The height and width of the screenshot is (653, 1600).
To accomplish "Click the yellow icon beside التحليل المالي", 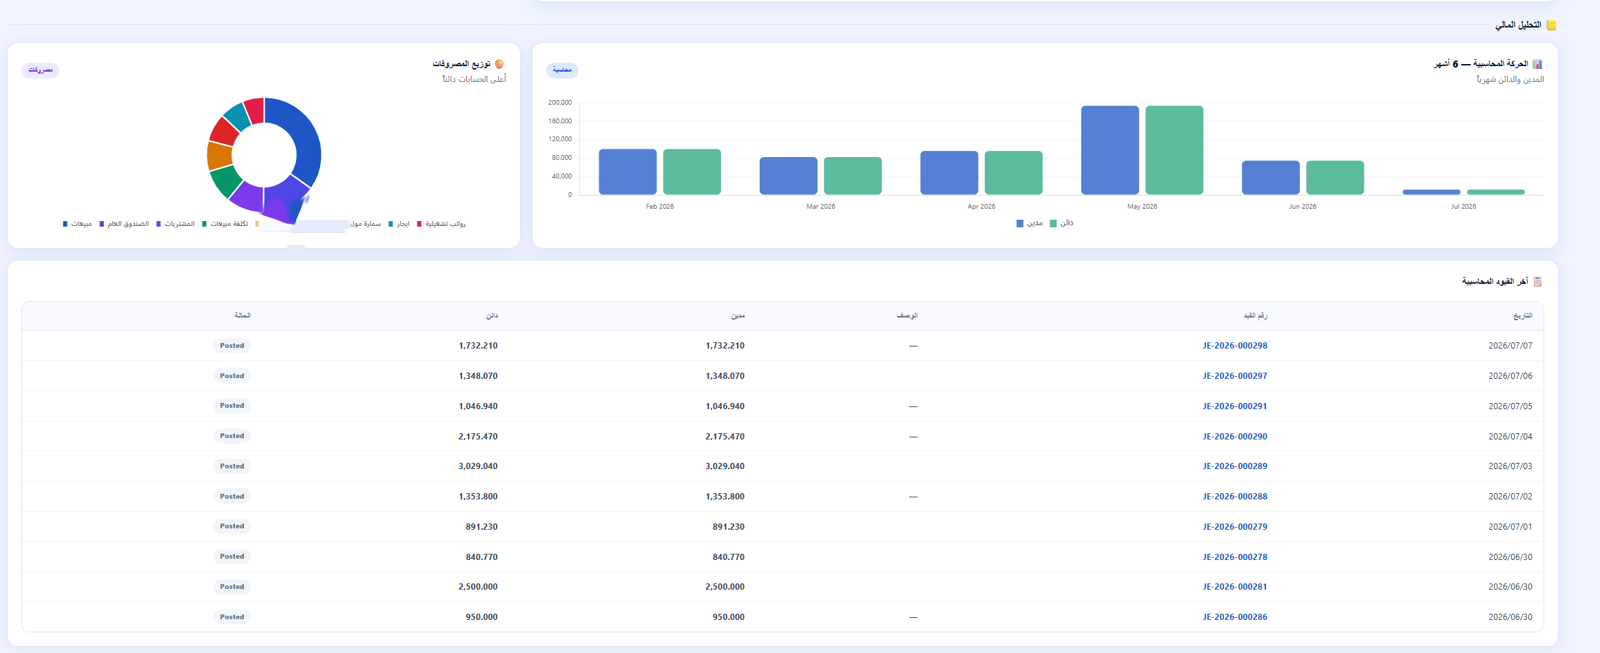I will (x=1551, y=25).
